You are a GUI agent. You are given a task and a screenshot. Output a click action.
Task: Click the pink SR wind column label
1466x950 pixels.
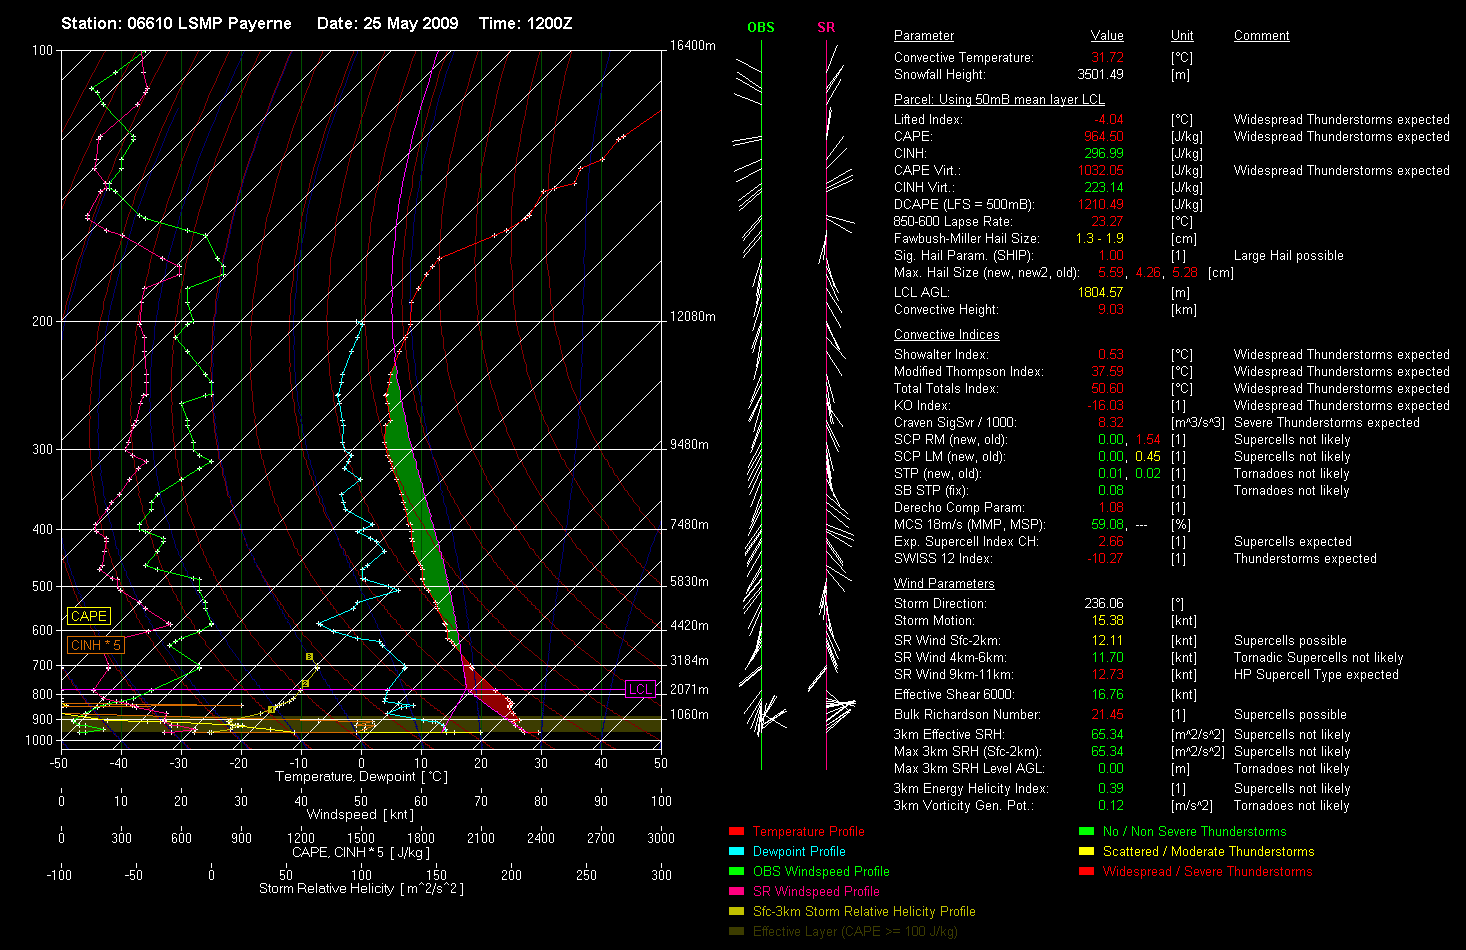tap(826, 27)
